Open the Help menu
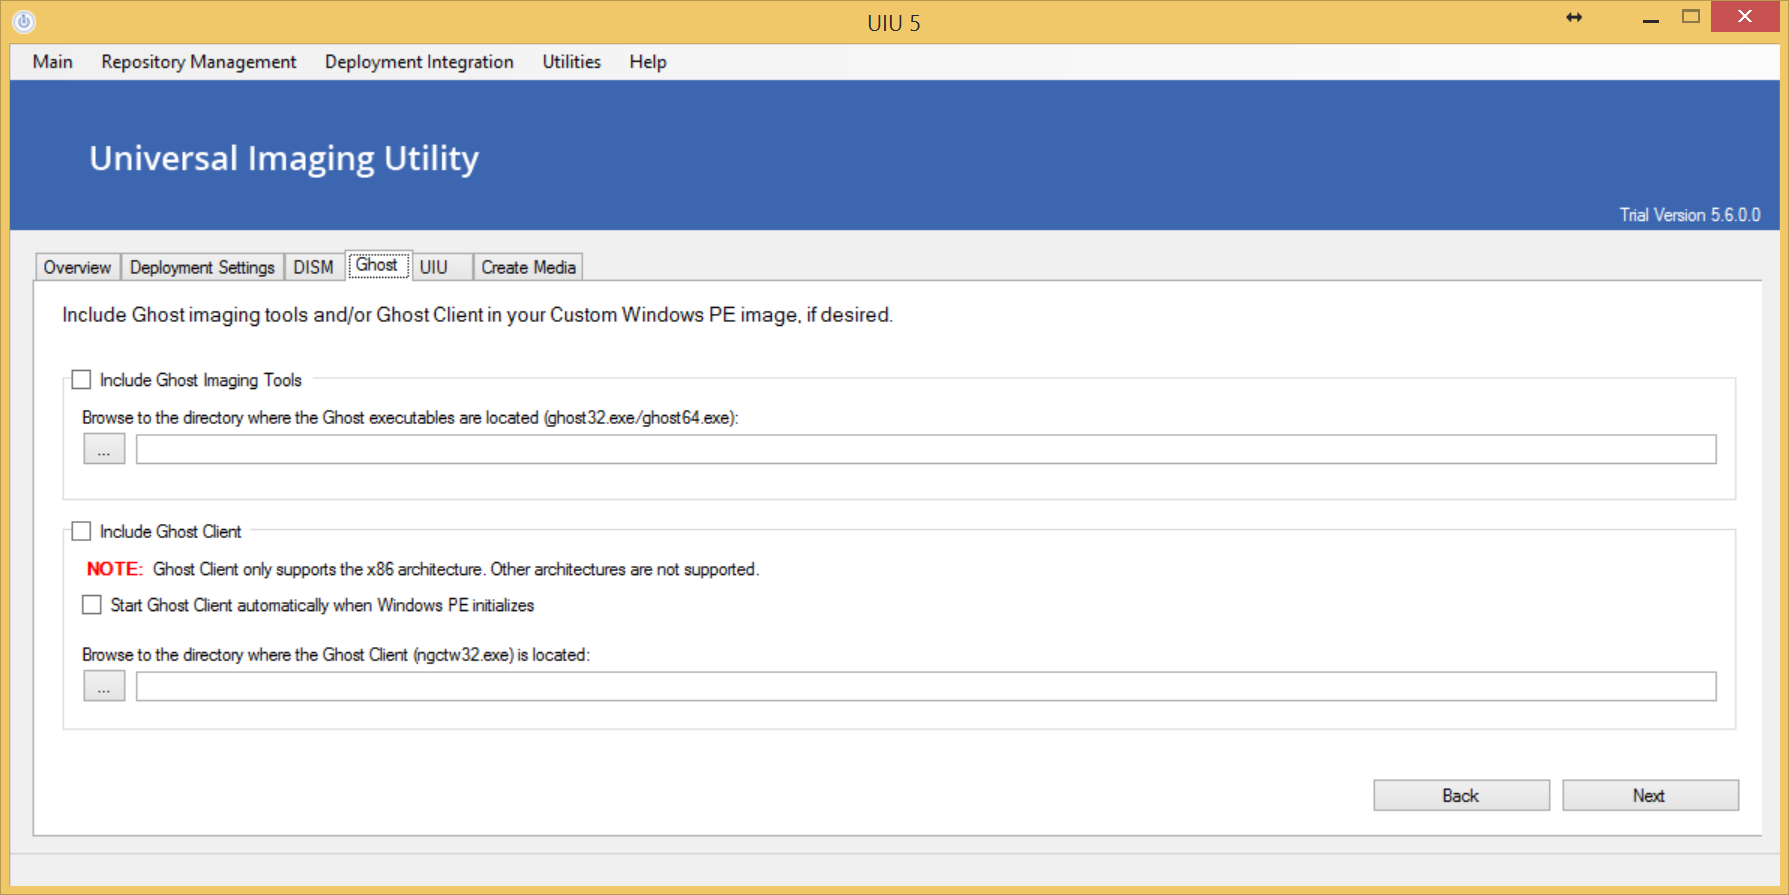The height and width of the screenshot is (895, 1789). click(647, 62)
